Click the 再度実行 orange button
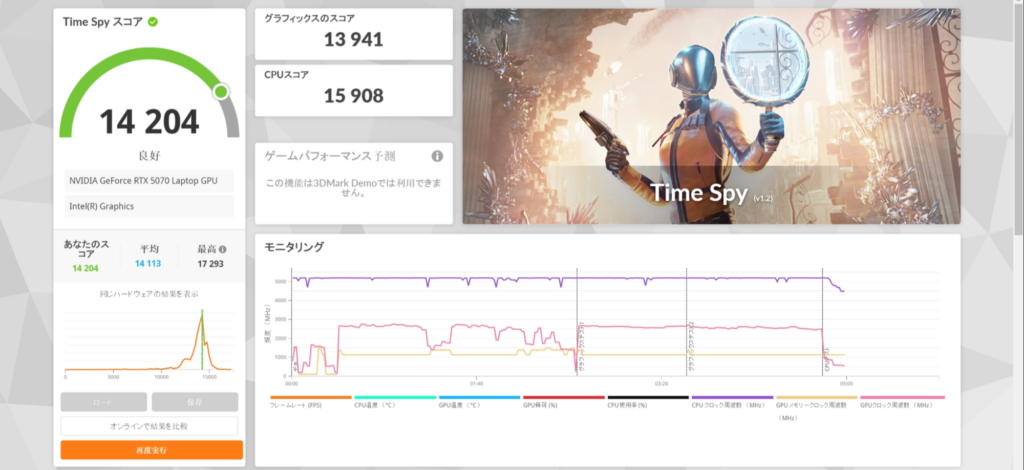The height and width of the screenshot is (470, 1024). [152, 450]
